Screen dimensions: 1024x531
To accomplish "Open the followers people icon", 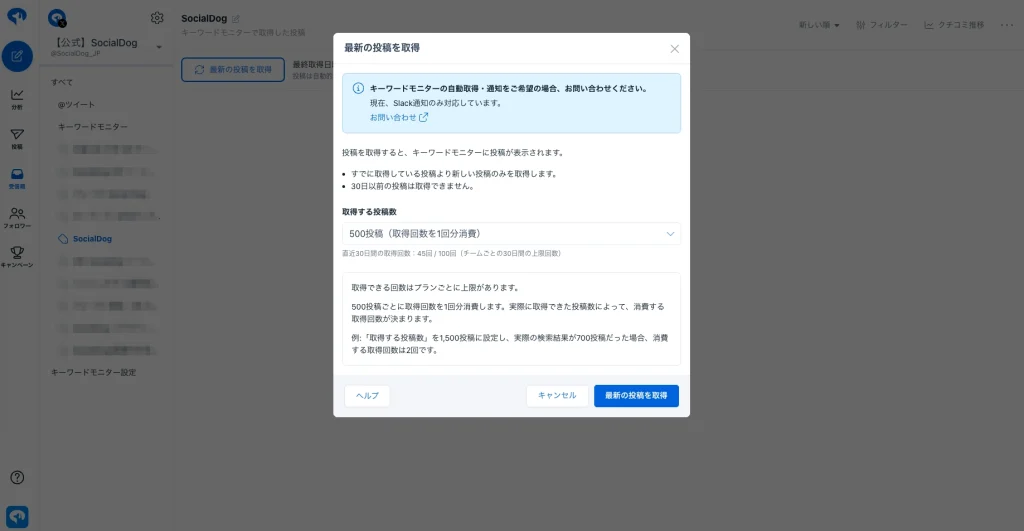I will [x=17, y=217].
